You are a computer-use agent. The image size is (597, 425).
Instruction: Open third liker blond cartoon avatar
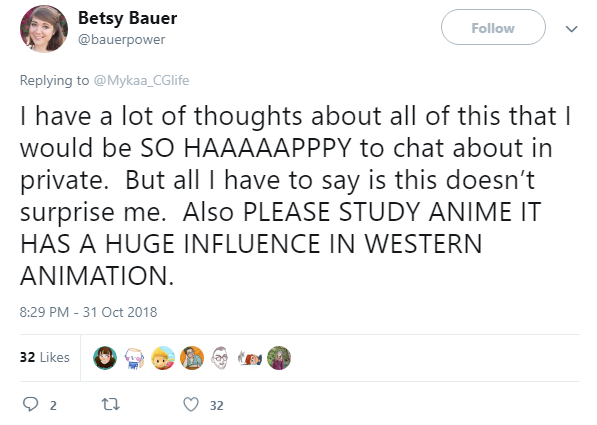click(x=163, y=358)
